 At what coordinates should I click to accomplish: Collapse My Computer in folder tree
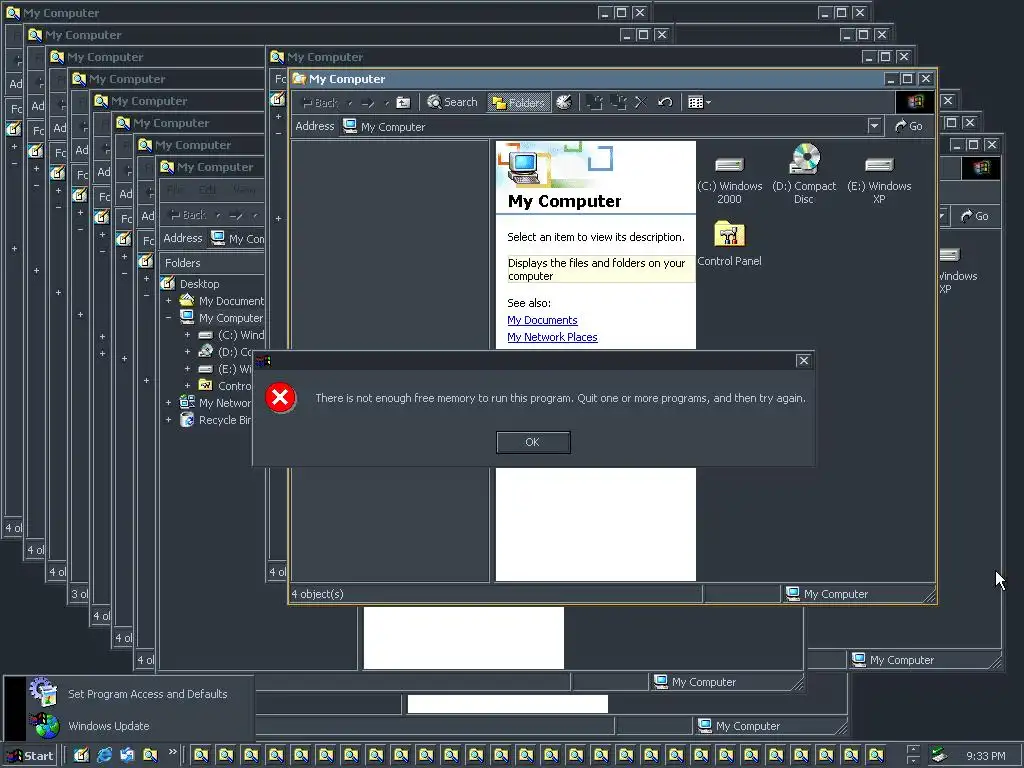tap(168, 318)
